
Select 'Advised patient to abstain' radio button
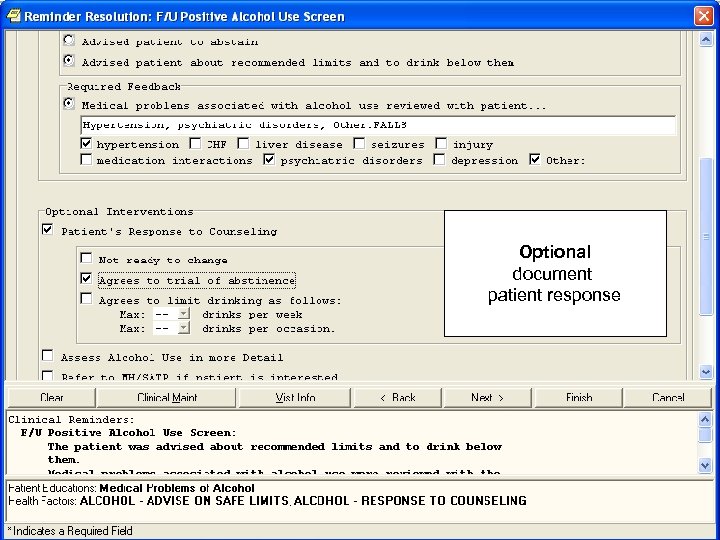tap(69, 40)
